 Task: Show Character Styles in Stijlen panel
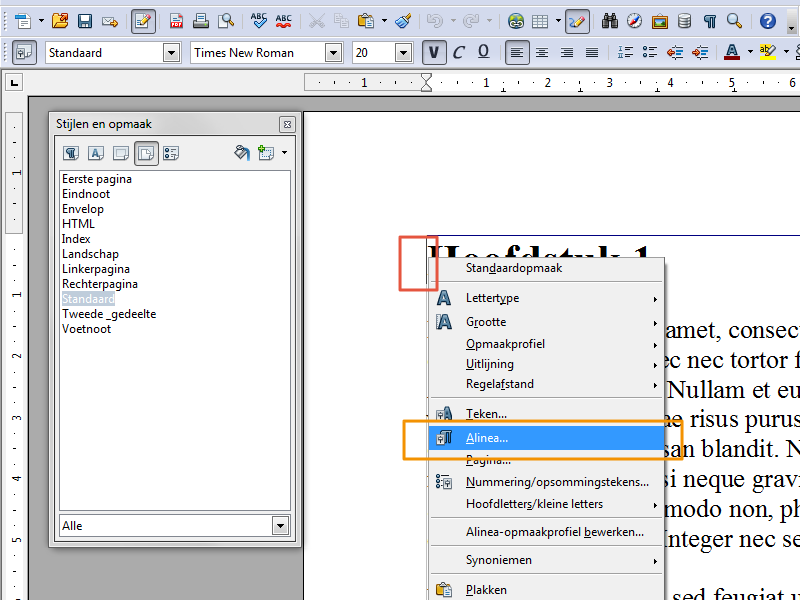point(96,153)
